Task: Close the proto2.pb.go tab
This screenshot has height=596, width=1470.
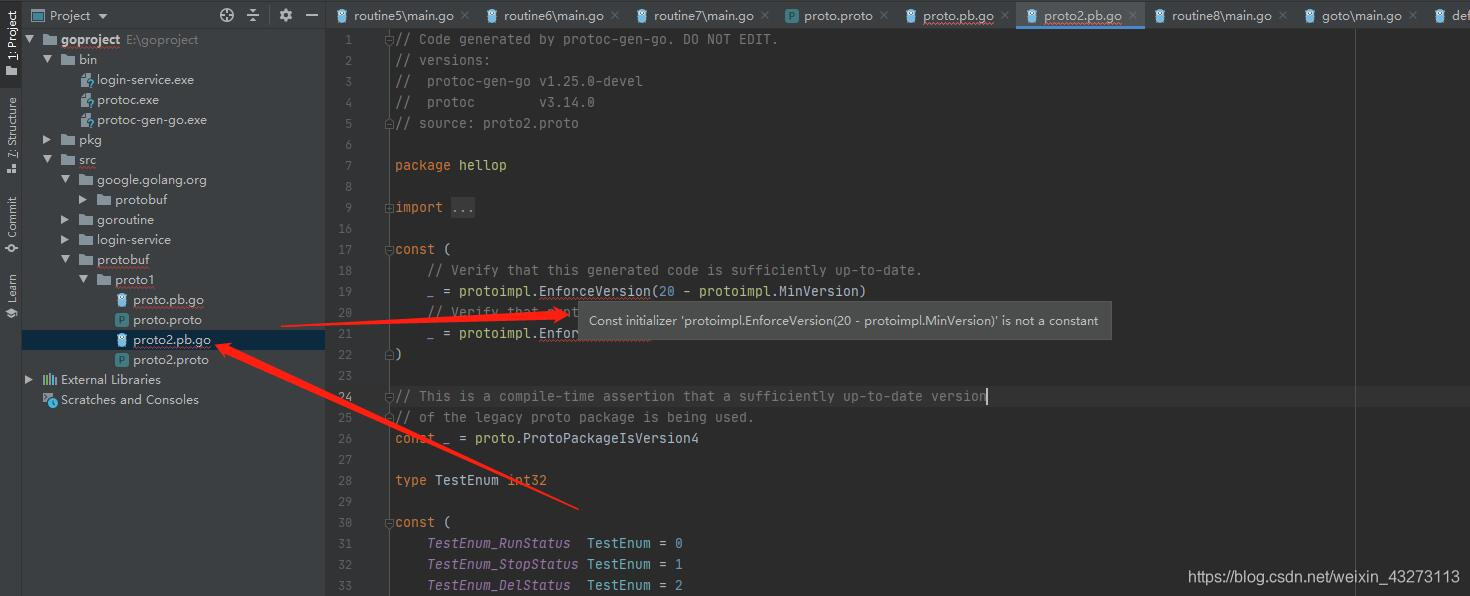Action: click(x=1132, y=16)
